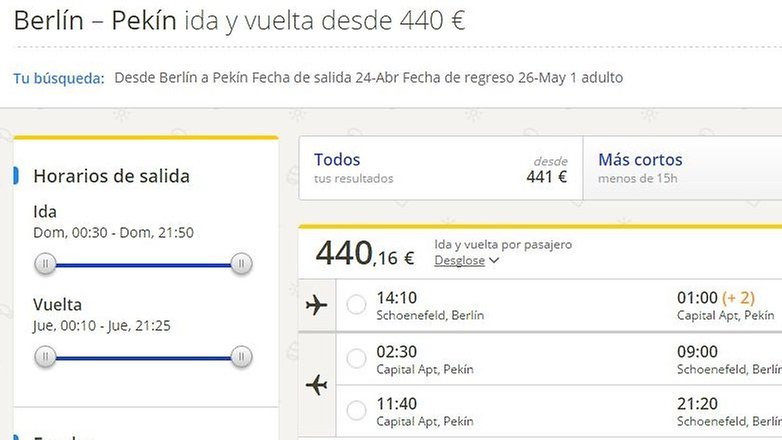Click the chevron next to Desglose

pyautogui.click(x=494, y=260)
